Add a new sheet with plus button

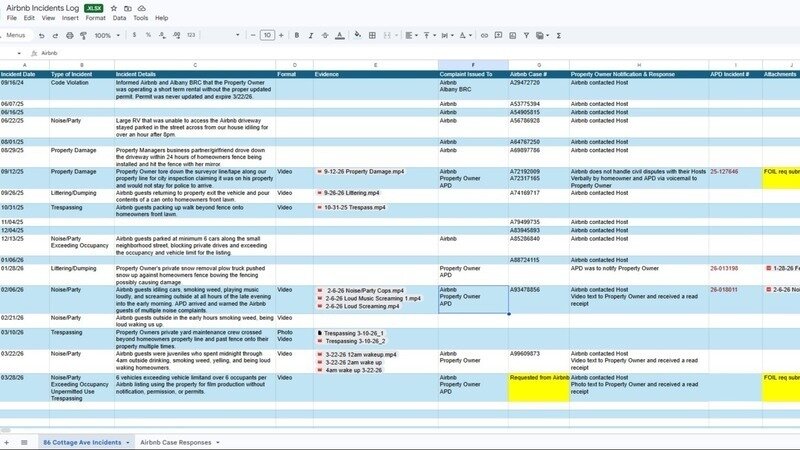coord(8,441)
